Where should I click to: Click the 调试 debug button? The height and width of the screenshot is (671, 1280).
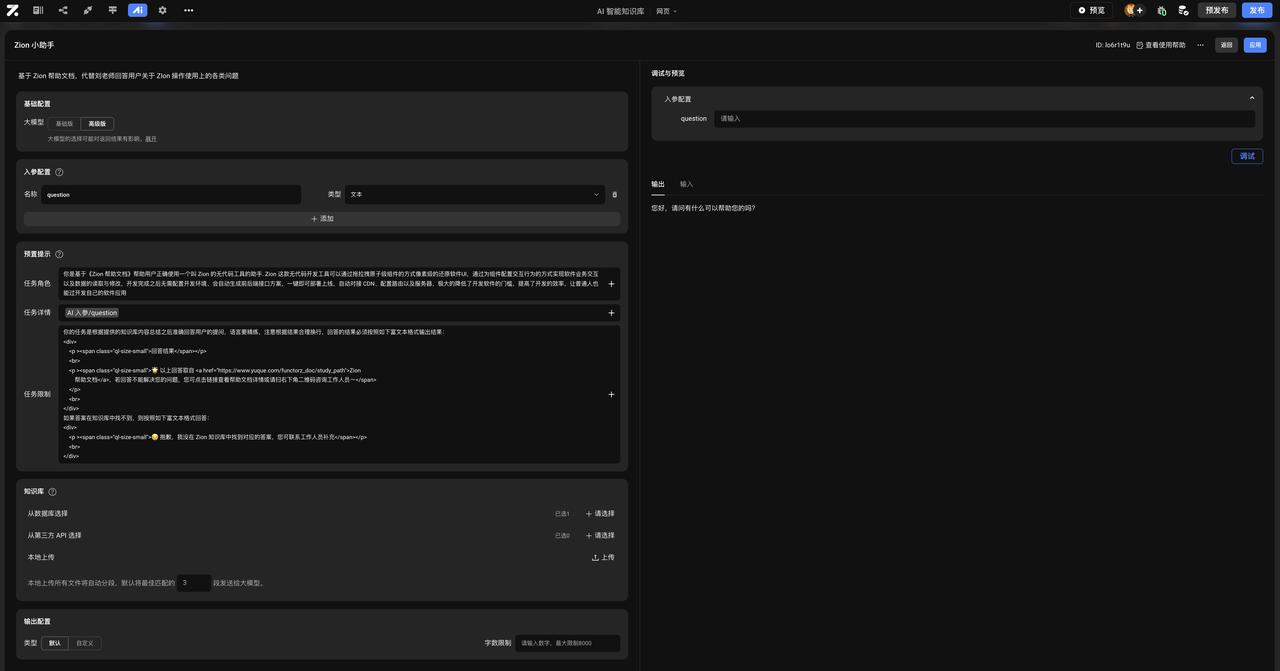tap(1247, 156)
